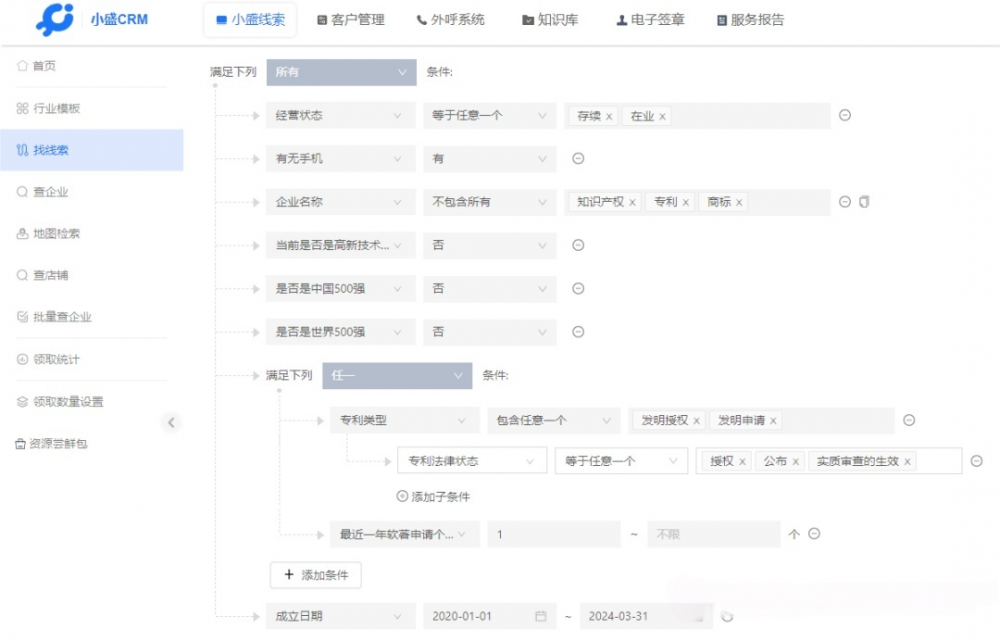Click the copy icon beside 企业名称 condition
This screenshot has width=1000, height=641.
pos(862,201)
